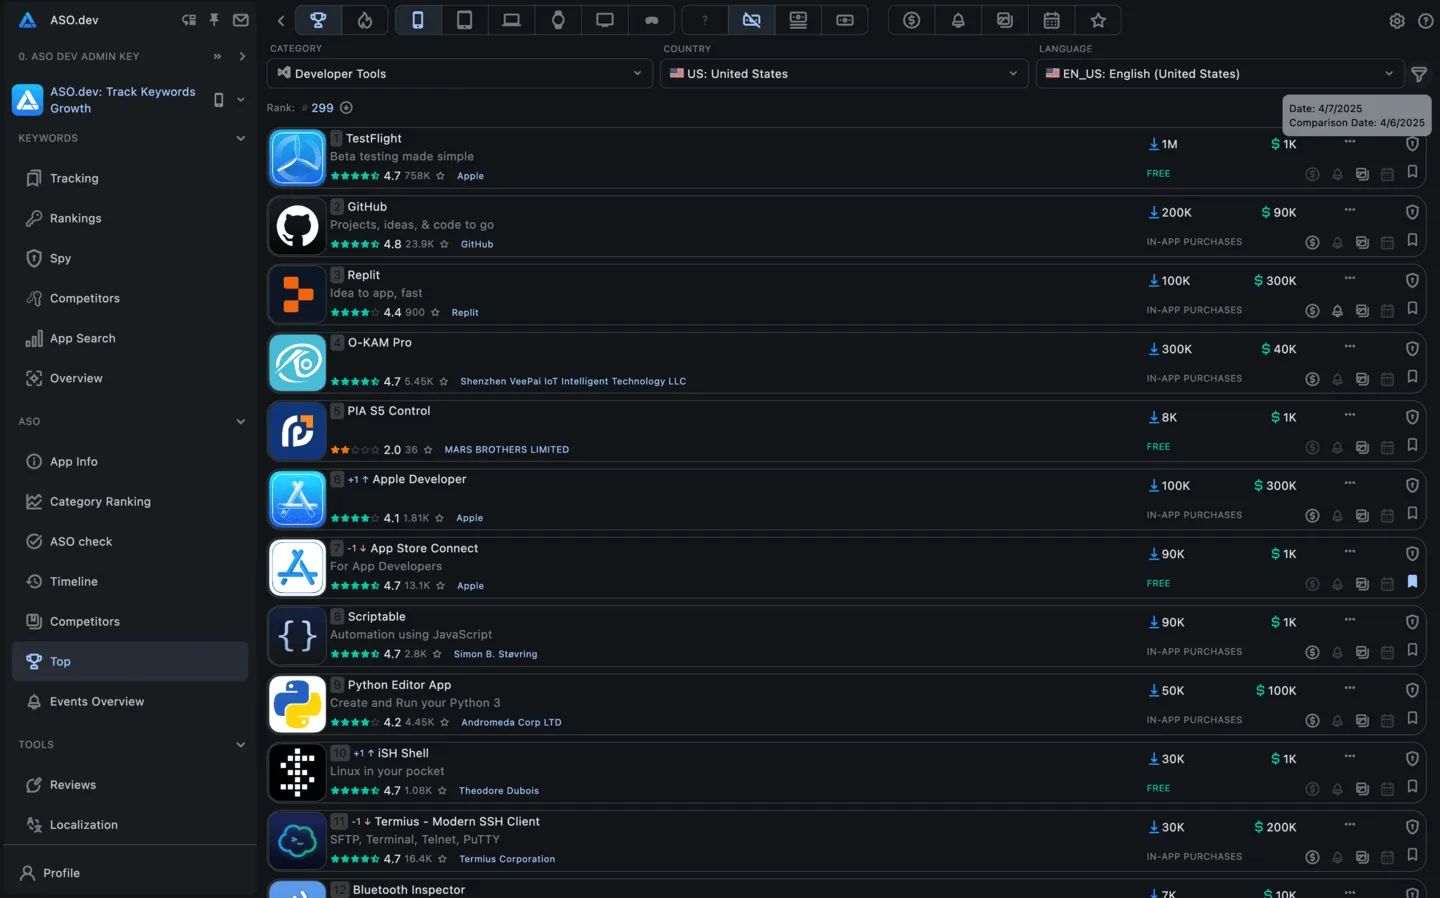The width and height of the screenshot is (1440, 898).
Task: Click the privacy shield icon on the TestFlight row
Action: pos(1412,144)
